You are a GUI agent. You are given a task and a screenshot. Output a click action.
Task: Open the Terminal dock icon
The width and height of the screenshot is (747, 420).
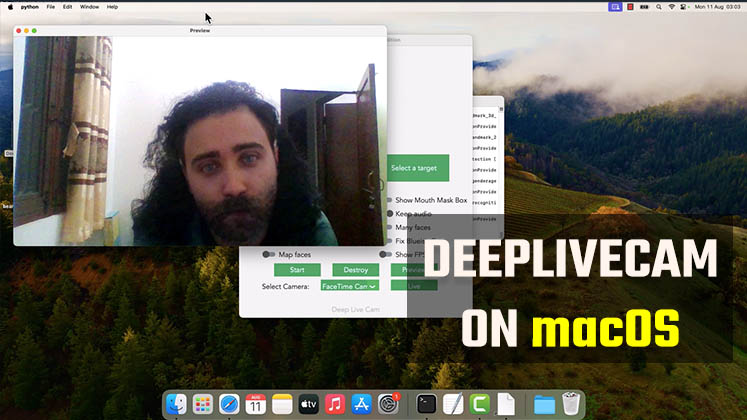(426, 404)
